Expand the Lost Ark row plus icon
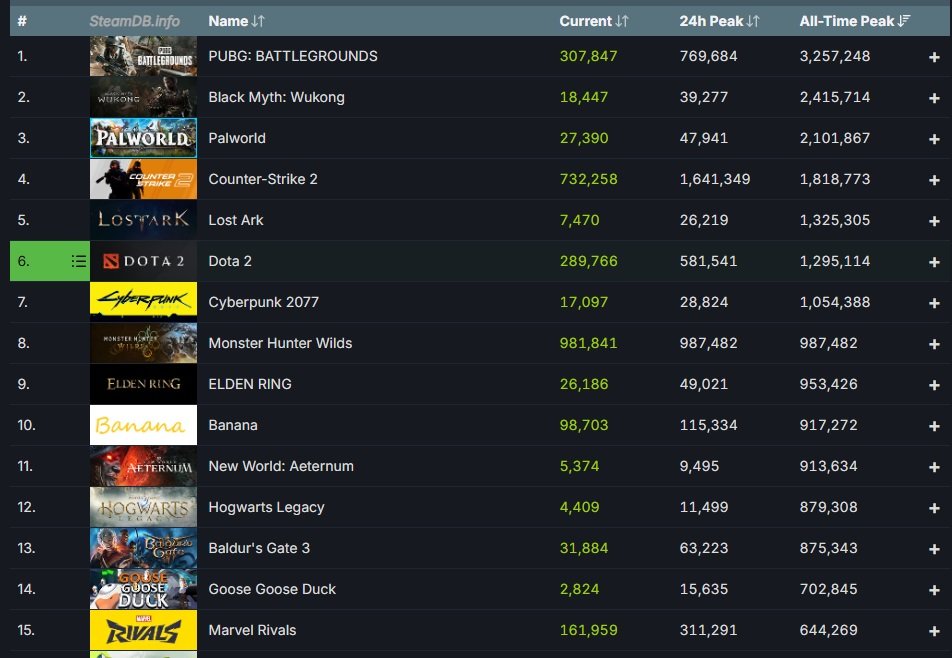The height and width of the screenshot is (658, 952). (x=934, y=221)
